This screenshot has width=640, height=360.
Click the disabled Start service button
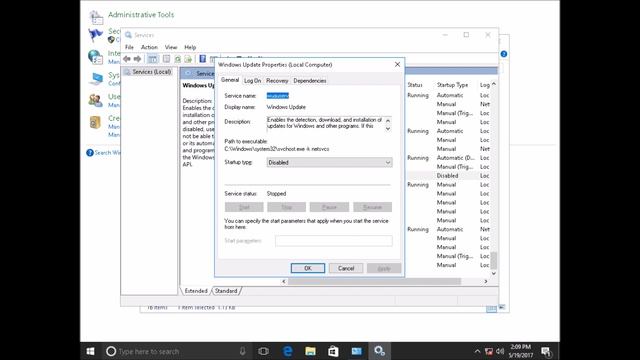coord(244,207)
